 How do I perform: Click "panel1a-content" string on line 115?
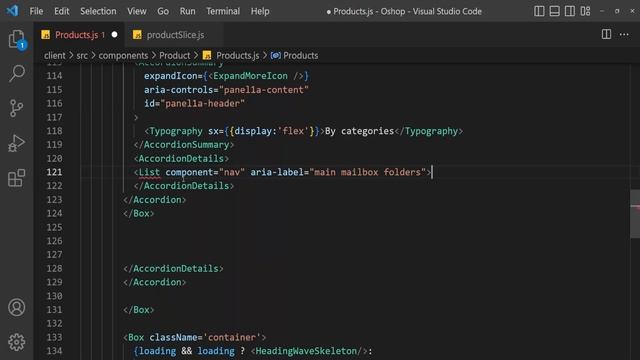coord(264,90)
